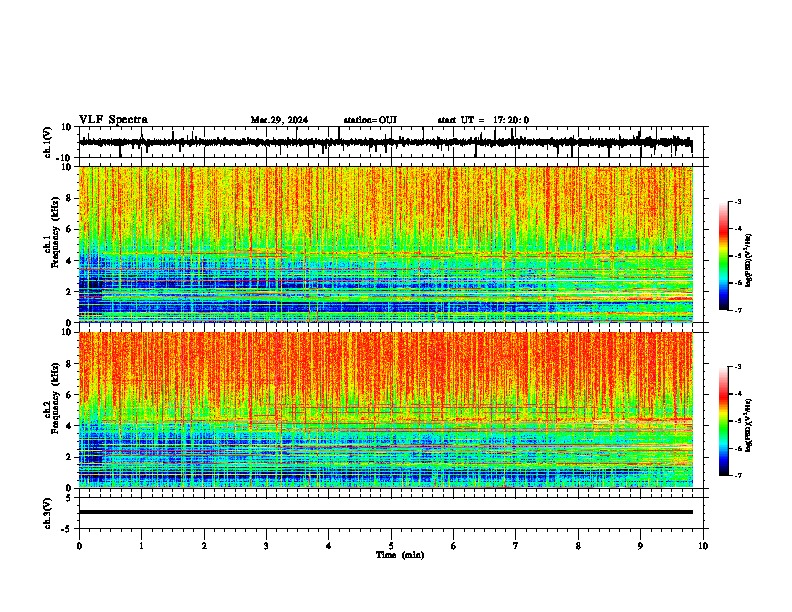The height and width of the screenshot is (612, 792).
Task: Click the "start UT = 17:20:0" text
Action: click(x=483, y=120)
